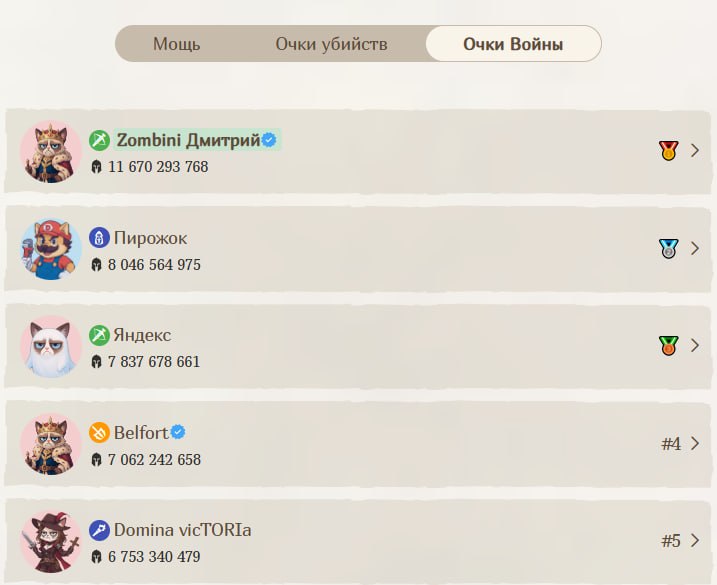Click the verified badge next to Zombini Дмитрий
Viewport: 717px width, 585px height.
coord(269,140)
